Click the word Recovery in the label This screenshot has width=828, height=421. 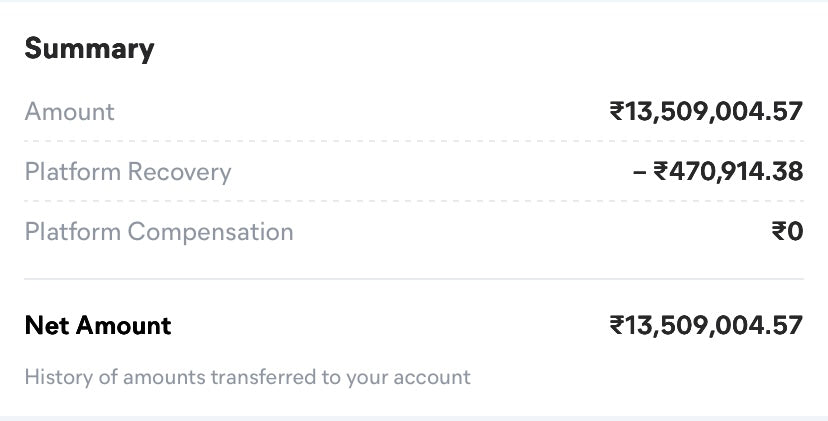click(x=179, y=172)
